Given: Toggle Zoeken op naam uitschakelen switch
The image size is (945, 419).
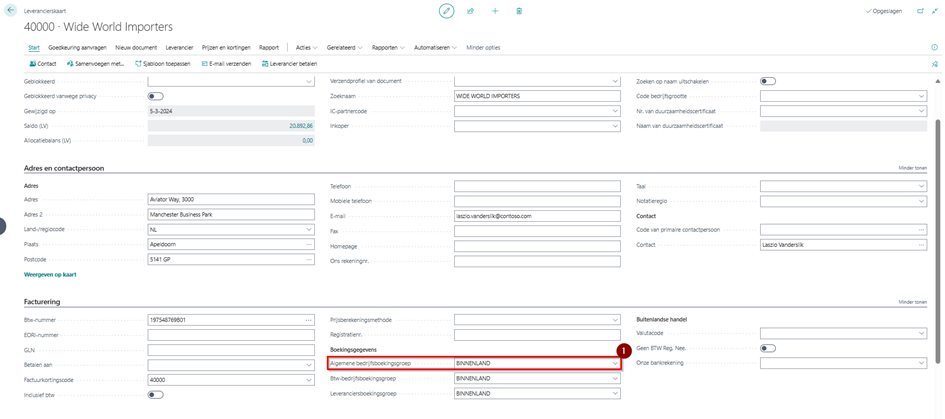Looking at the screenshot, I should click(x=767, y=81).
